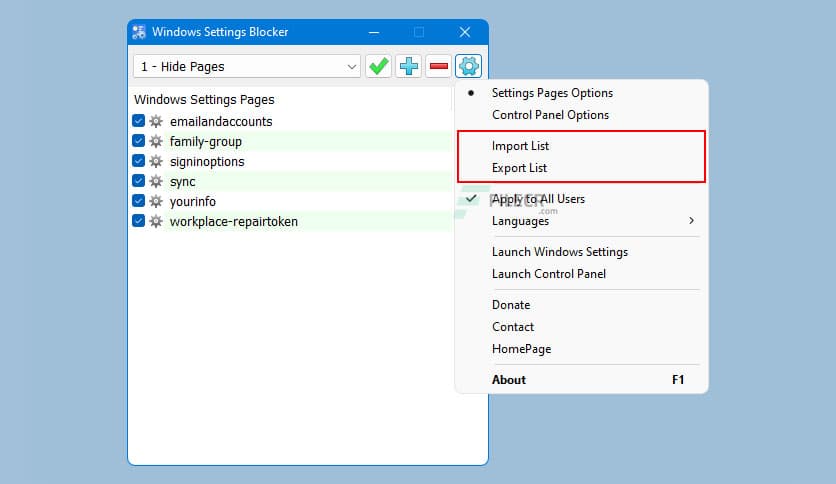
Task: Uncheck the yourinfo checkbox
Action: click(139, 200)
